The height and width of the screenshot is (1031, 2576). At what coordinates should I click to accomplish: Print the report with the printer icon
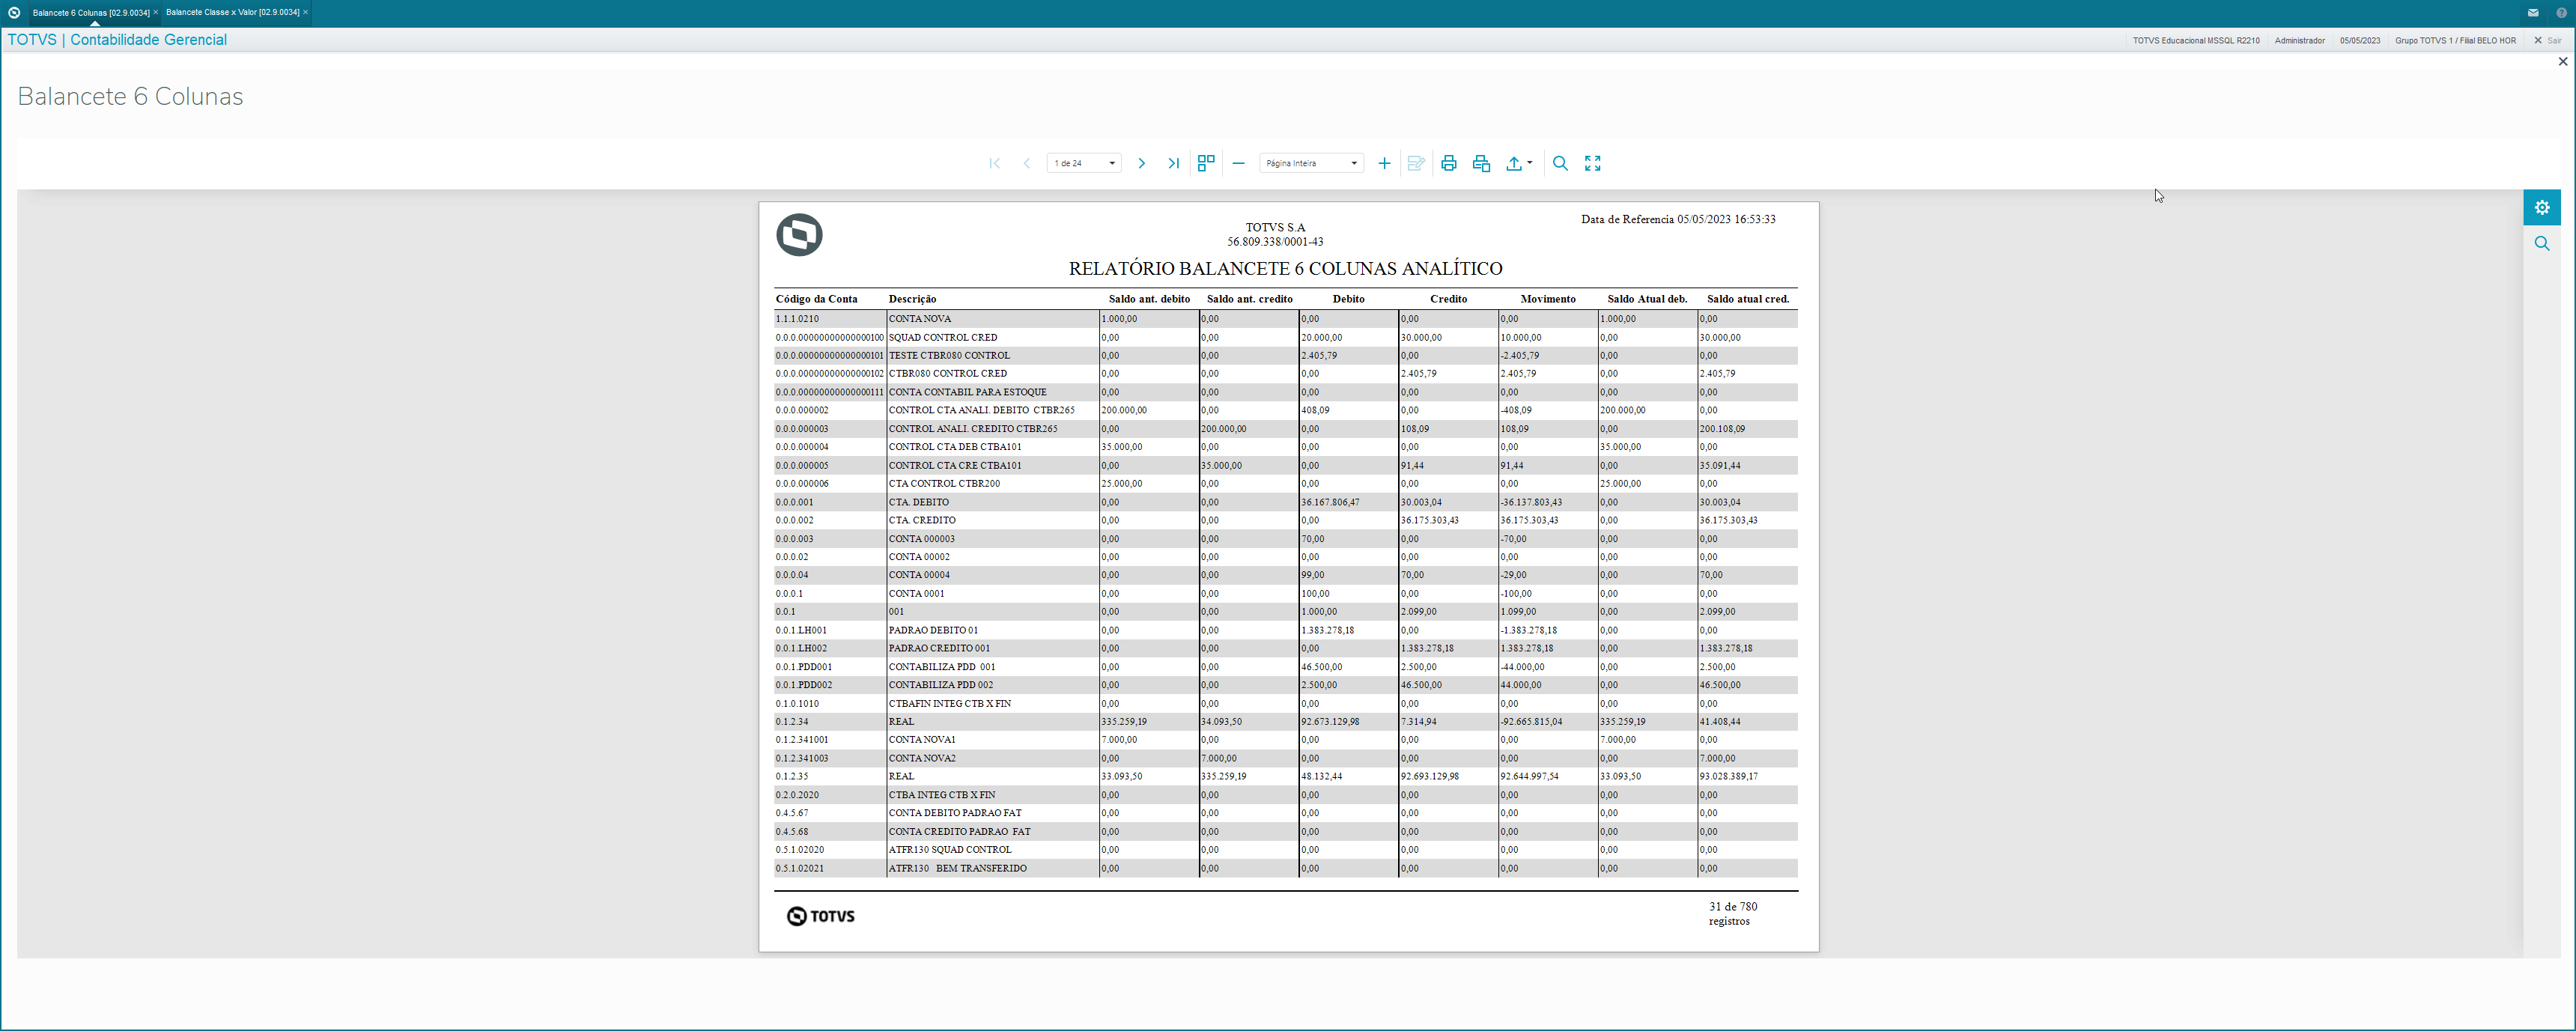pos(1448,163)
